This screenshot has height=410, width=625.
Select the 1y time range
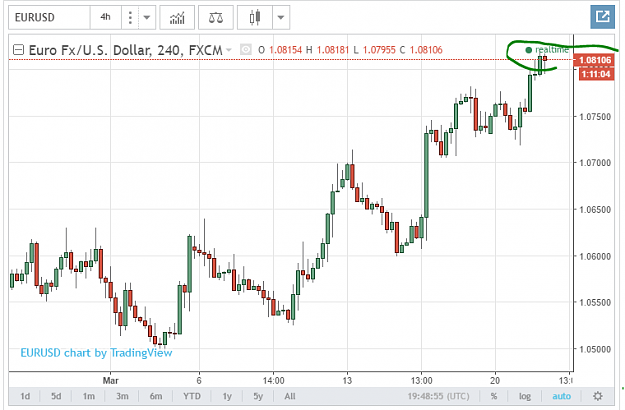pyautogui.click(x=227, y=396)
